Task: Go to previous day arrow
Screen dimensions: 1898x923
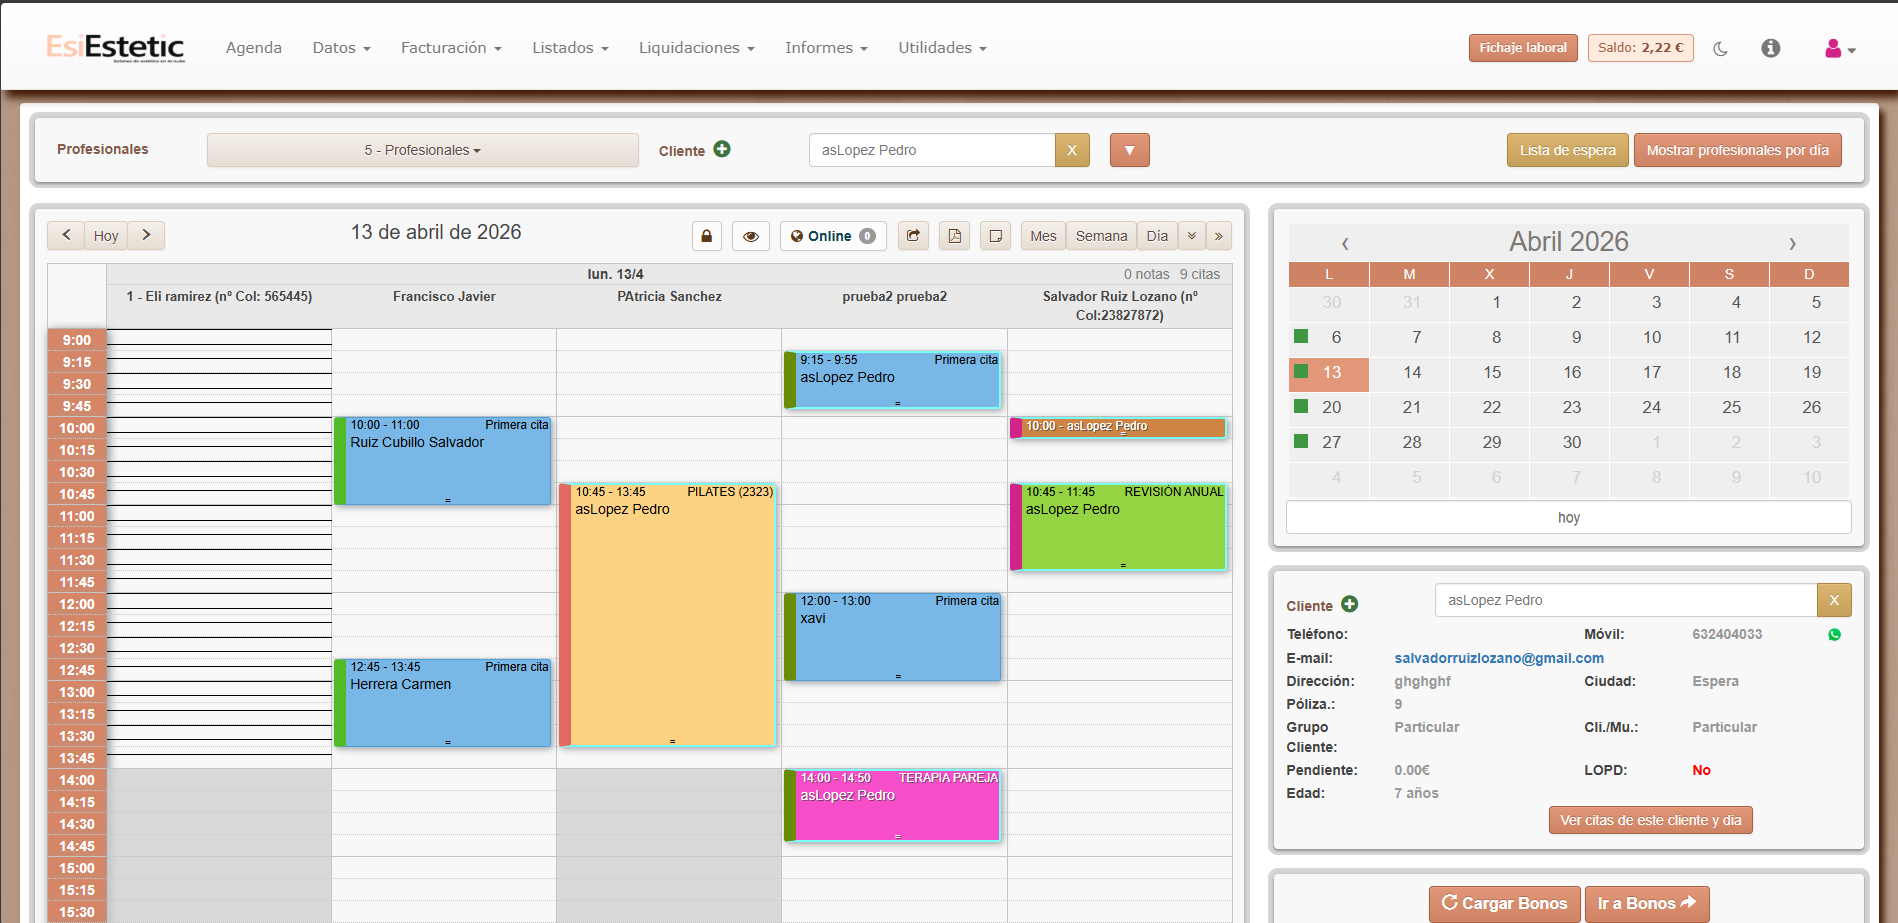Action: point(66,235)
